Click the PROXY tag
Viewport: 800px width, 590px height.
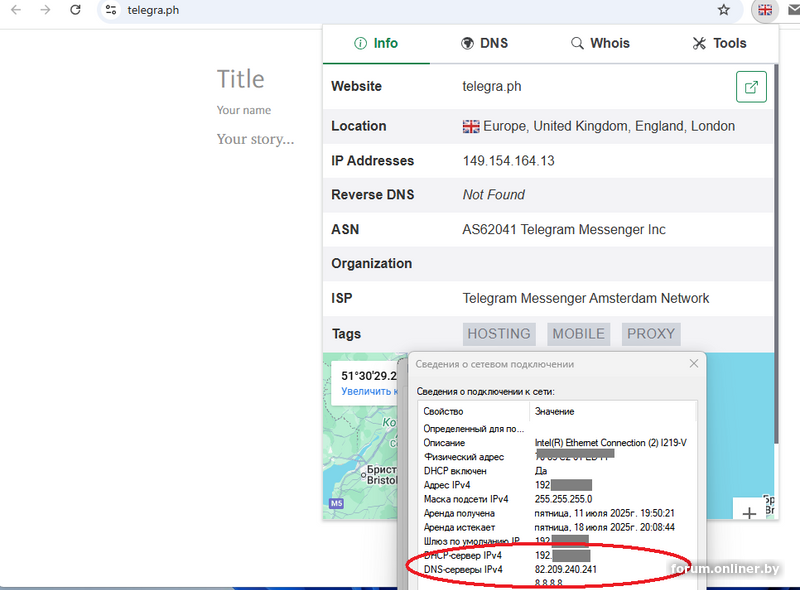point(651,334)
